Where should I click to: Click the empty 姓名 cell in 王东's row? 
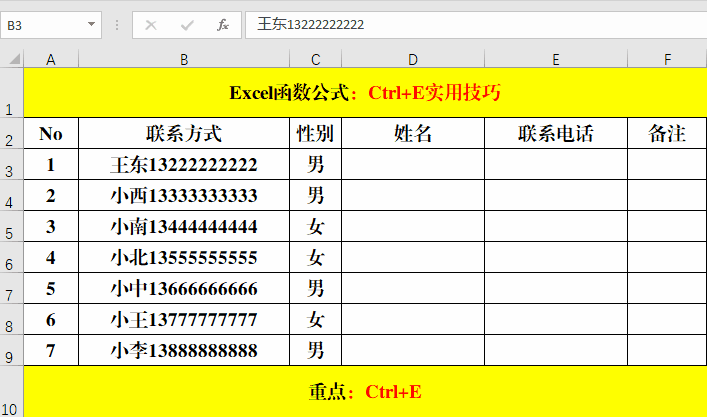point(413,165)
